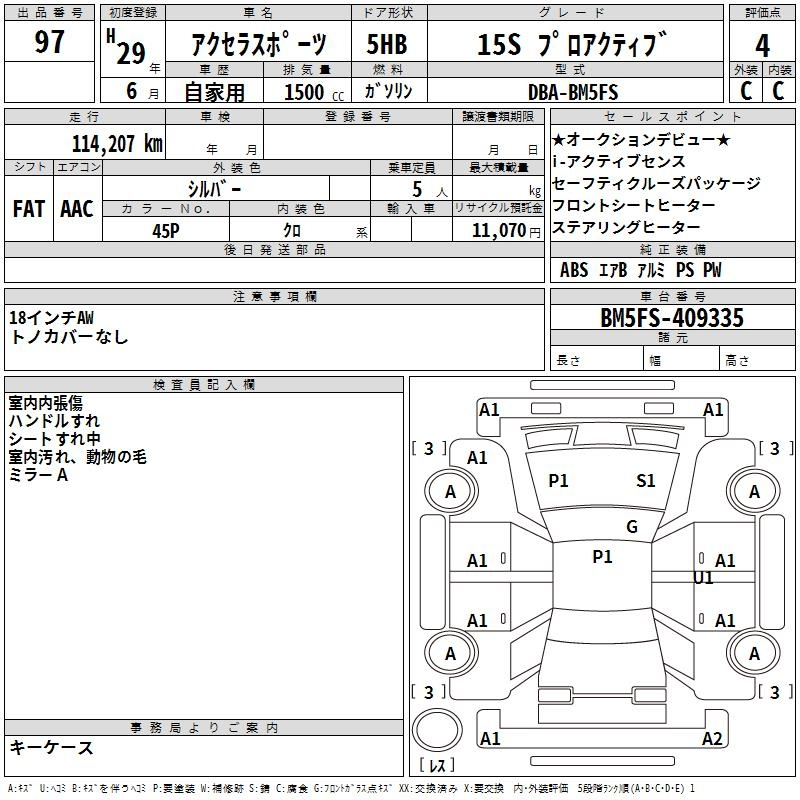The height and width of the screenshot is (800, 800).
Task: Click the キーケース office notice text
Action: pyautogui.click(x=51, y=748)
